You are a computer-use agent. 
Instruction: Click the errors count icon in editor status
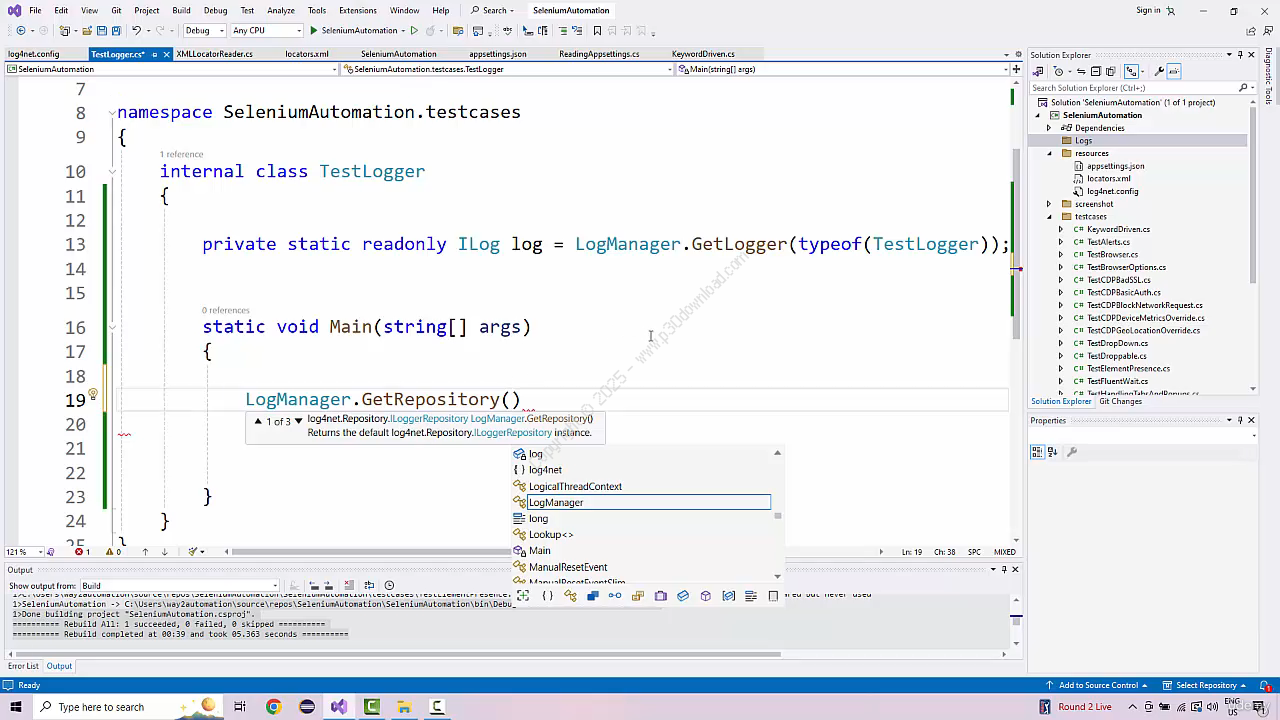82,552
